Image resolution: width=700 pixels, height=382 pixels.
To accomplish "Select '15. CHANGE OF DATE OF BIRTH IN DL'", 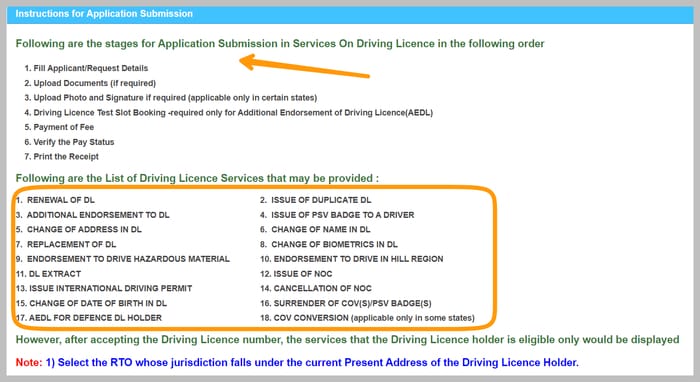I will 91,303.
